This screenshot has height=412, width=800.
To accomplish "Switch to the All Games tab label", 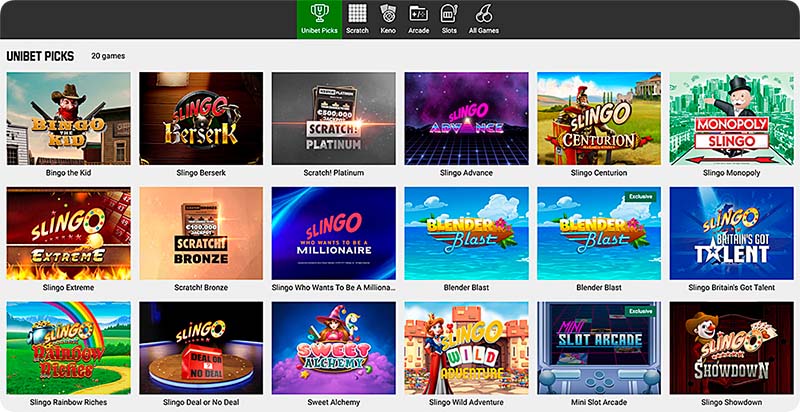I will (x=484, y=31).
